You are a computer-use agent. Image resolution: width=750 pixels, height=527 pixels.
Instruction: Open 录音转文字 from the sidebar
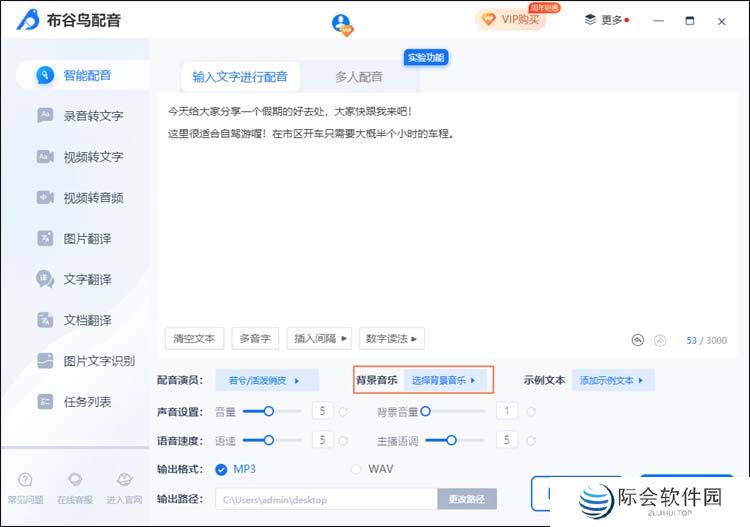pyautogui.click(x=92, y=116)
